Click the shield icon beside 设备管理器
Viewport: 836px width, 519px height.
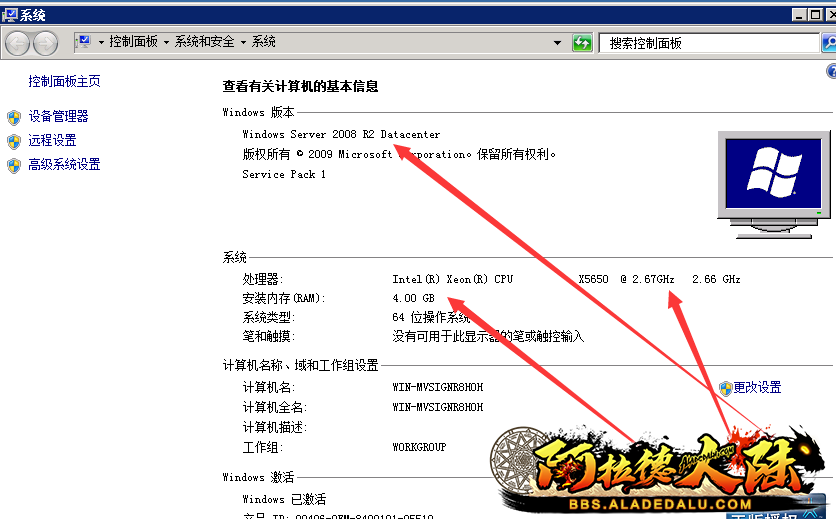[14, 117]
